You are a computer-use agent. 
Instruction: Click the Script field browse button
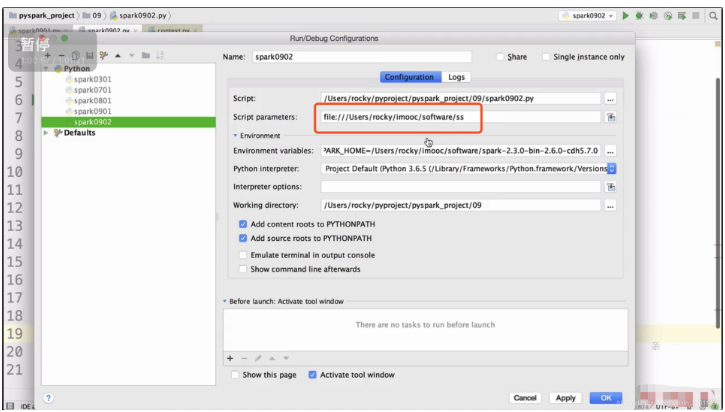pyautogui.click(x=610, y=98)
